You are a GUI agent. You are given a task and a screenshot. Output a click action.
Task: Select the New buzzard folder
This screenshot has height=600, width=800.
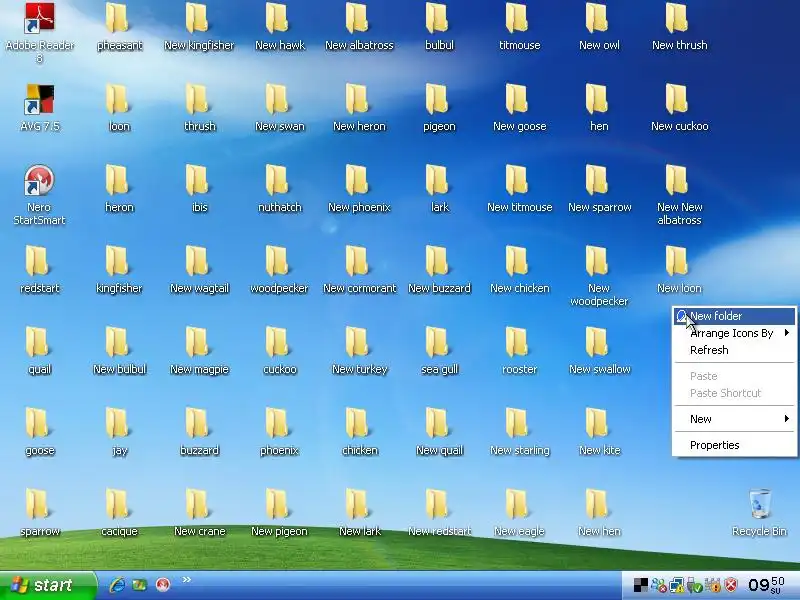point(439,270)
